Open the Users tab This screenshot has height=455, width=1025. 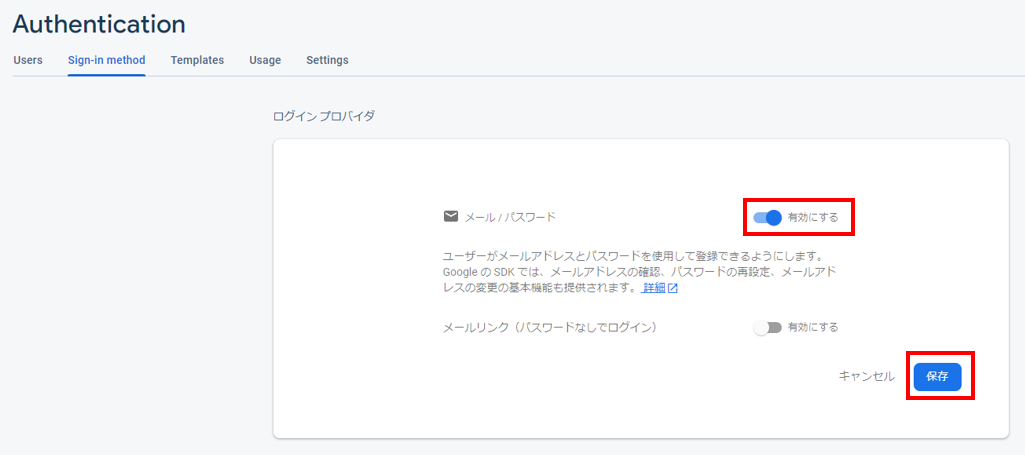27,60
